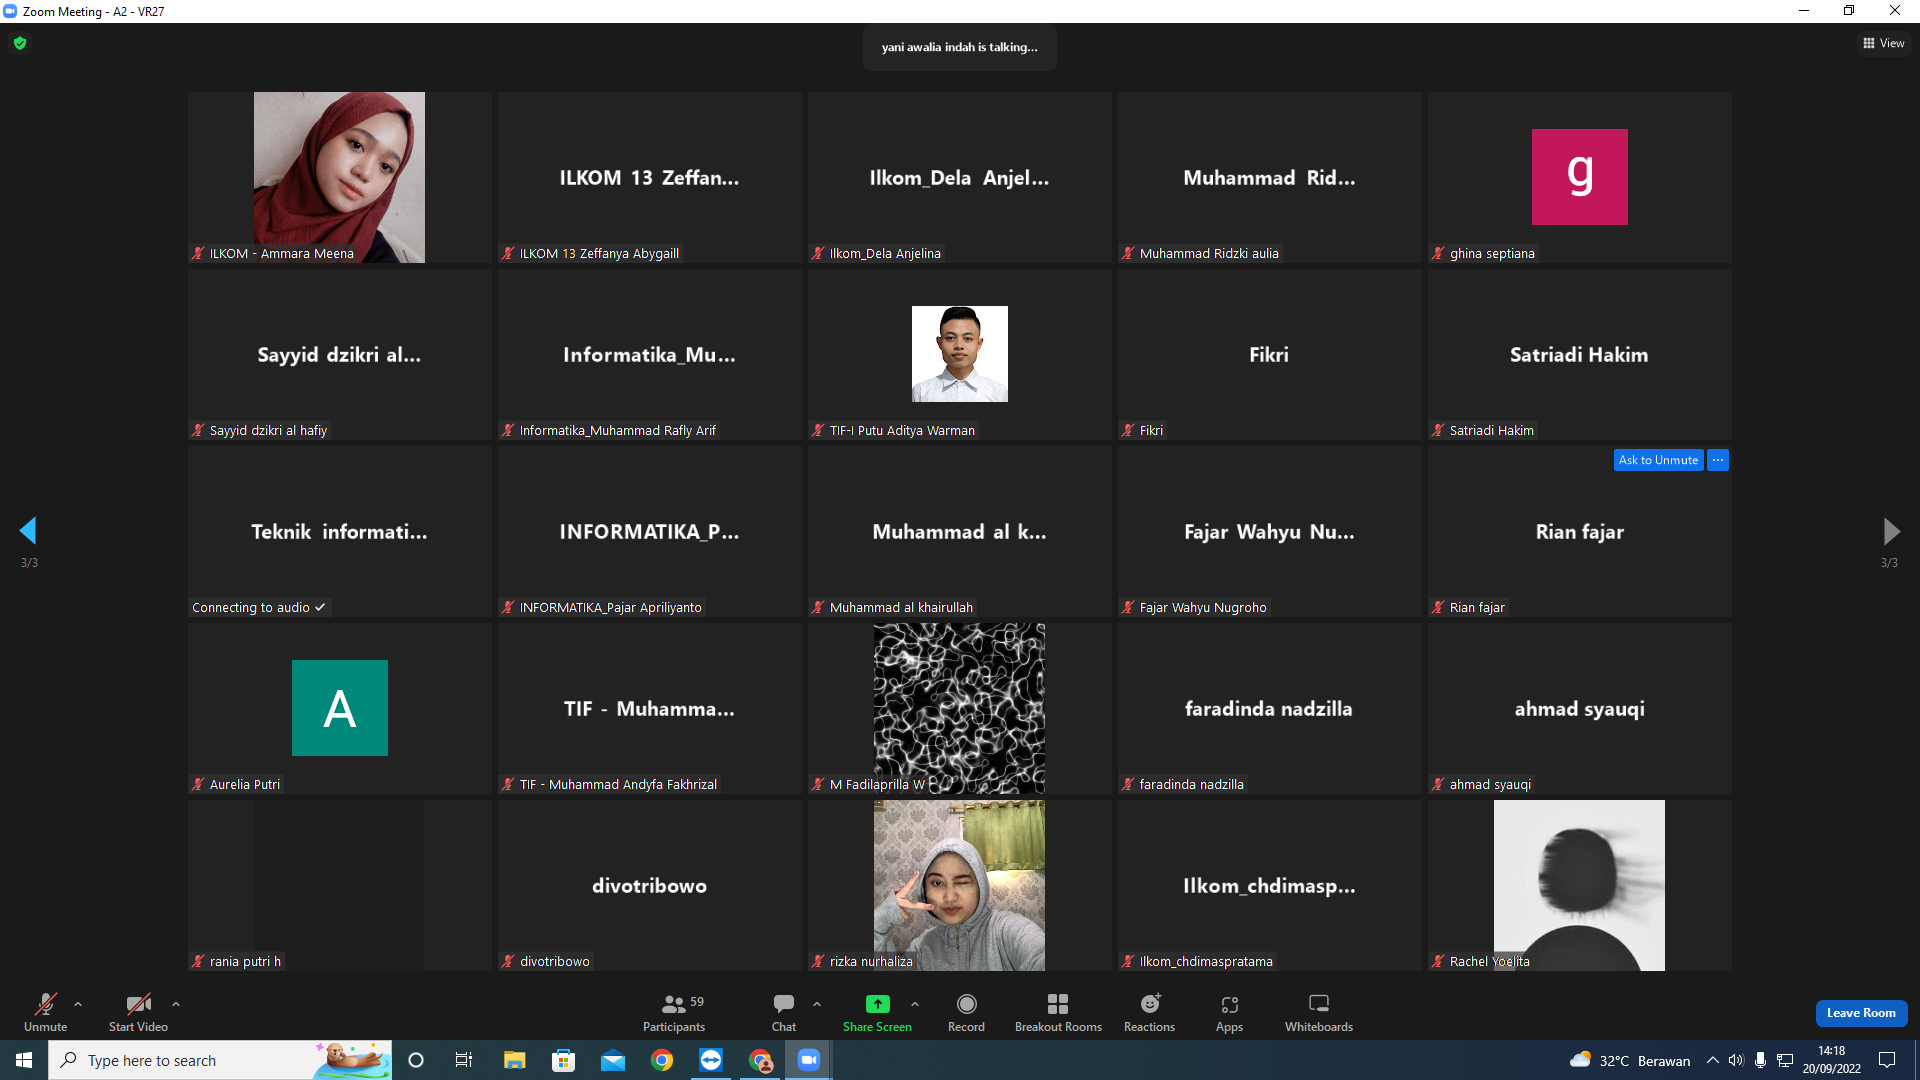
Task: Unmute the microphone
Action: pos(46,1012)
